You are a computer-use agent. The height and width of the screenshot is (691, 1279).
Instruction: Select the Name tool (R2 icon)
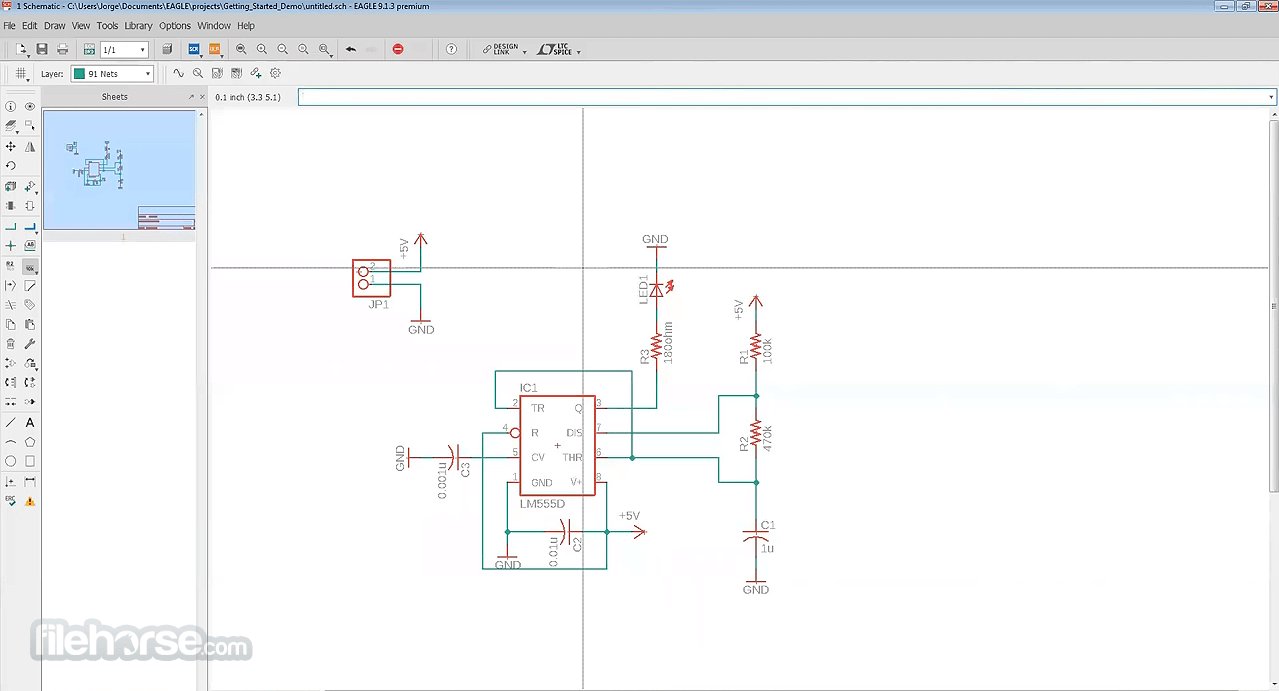11,266
